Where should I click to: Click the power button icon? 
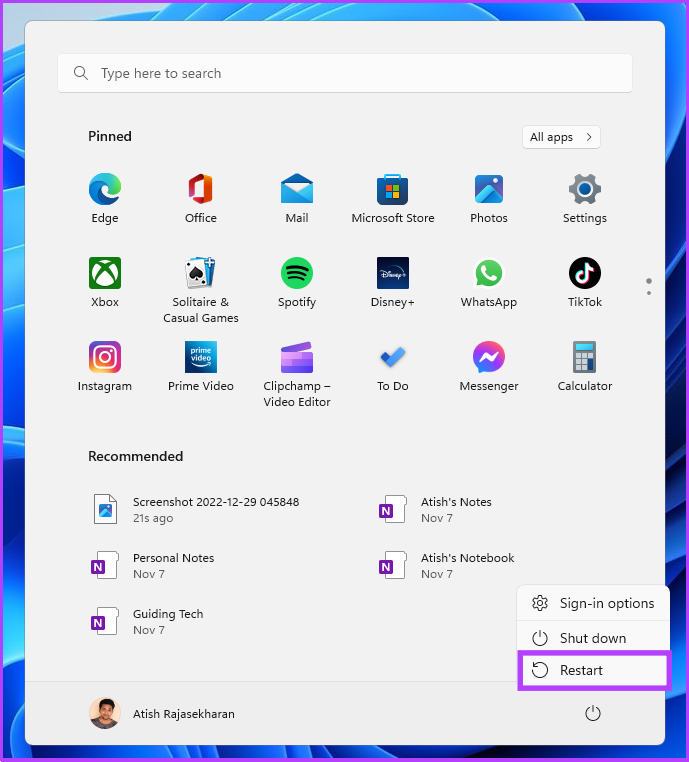(592, 713)
